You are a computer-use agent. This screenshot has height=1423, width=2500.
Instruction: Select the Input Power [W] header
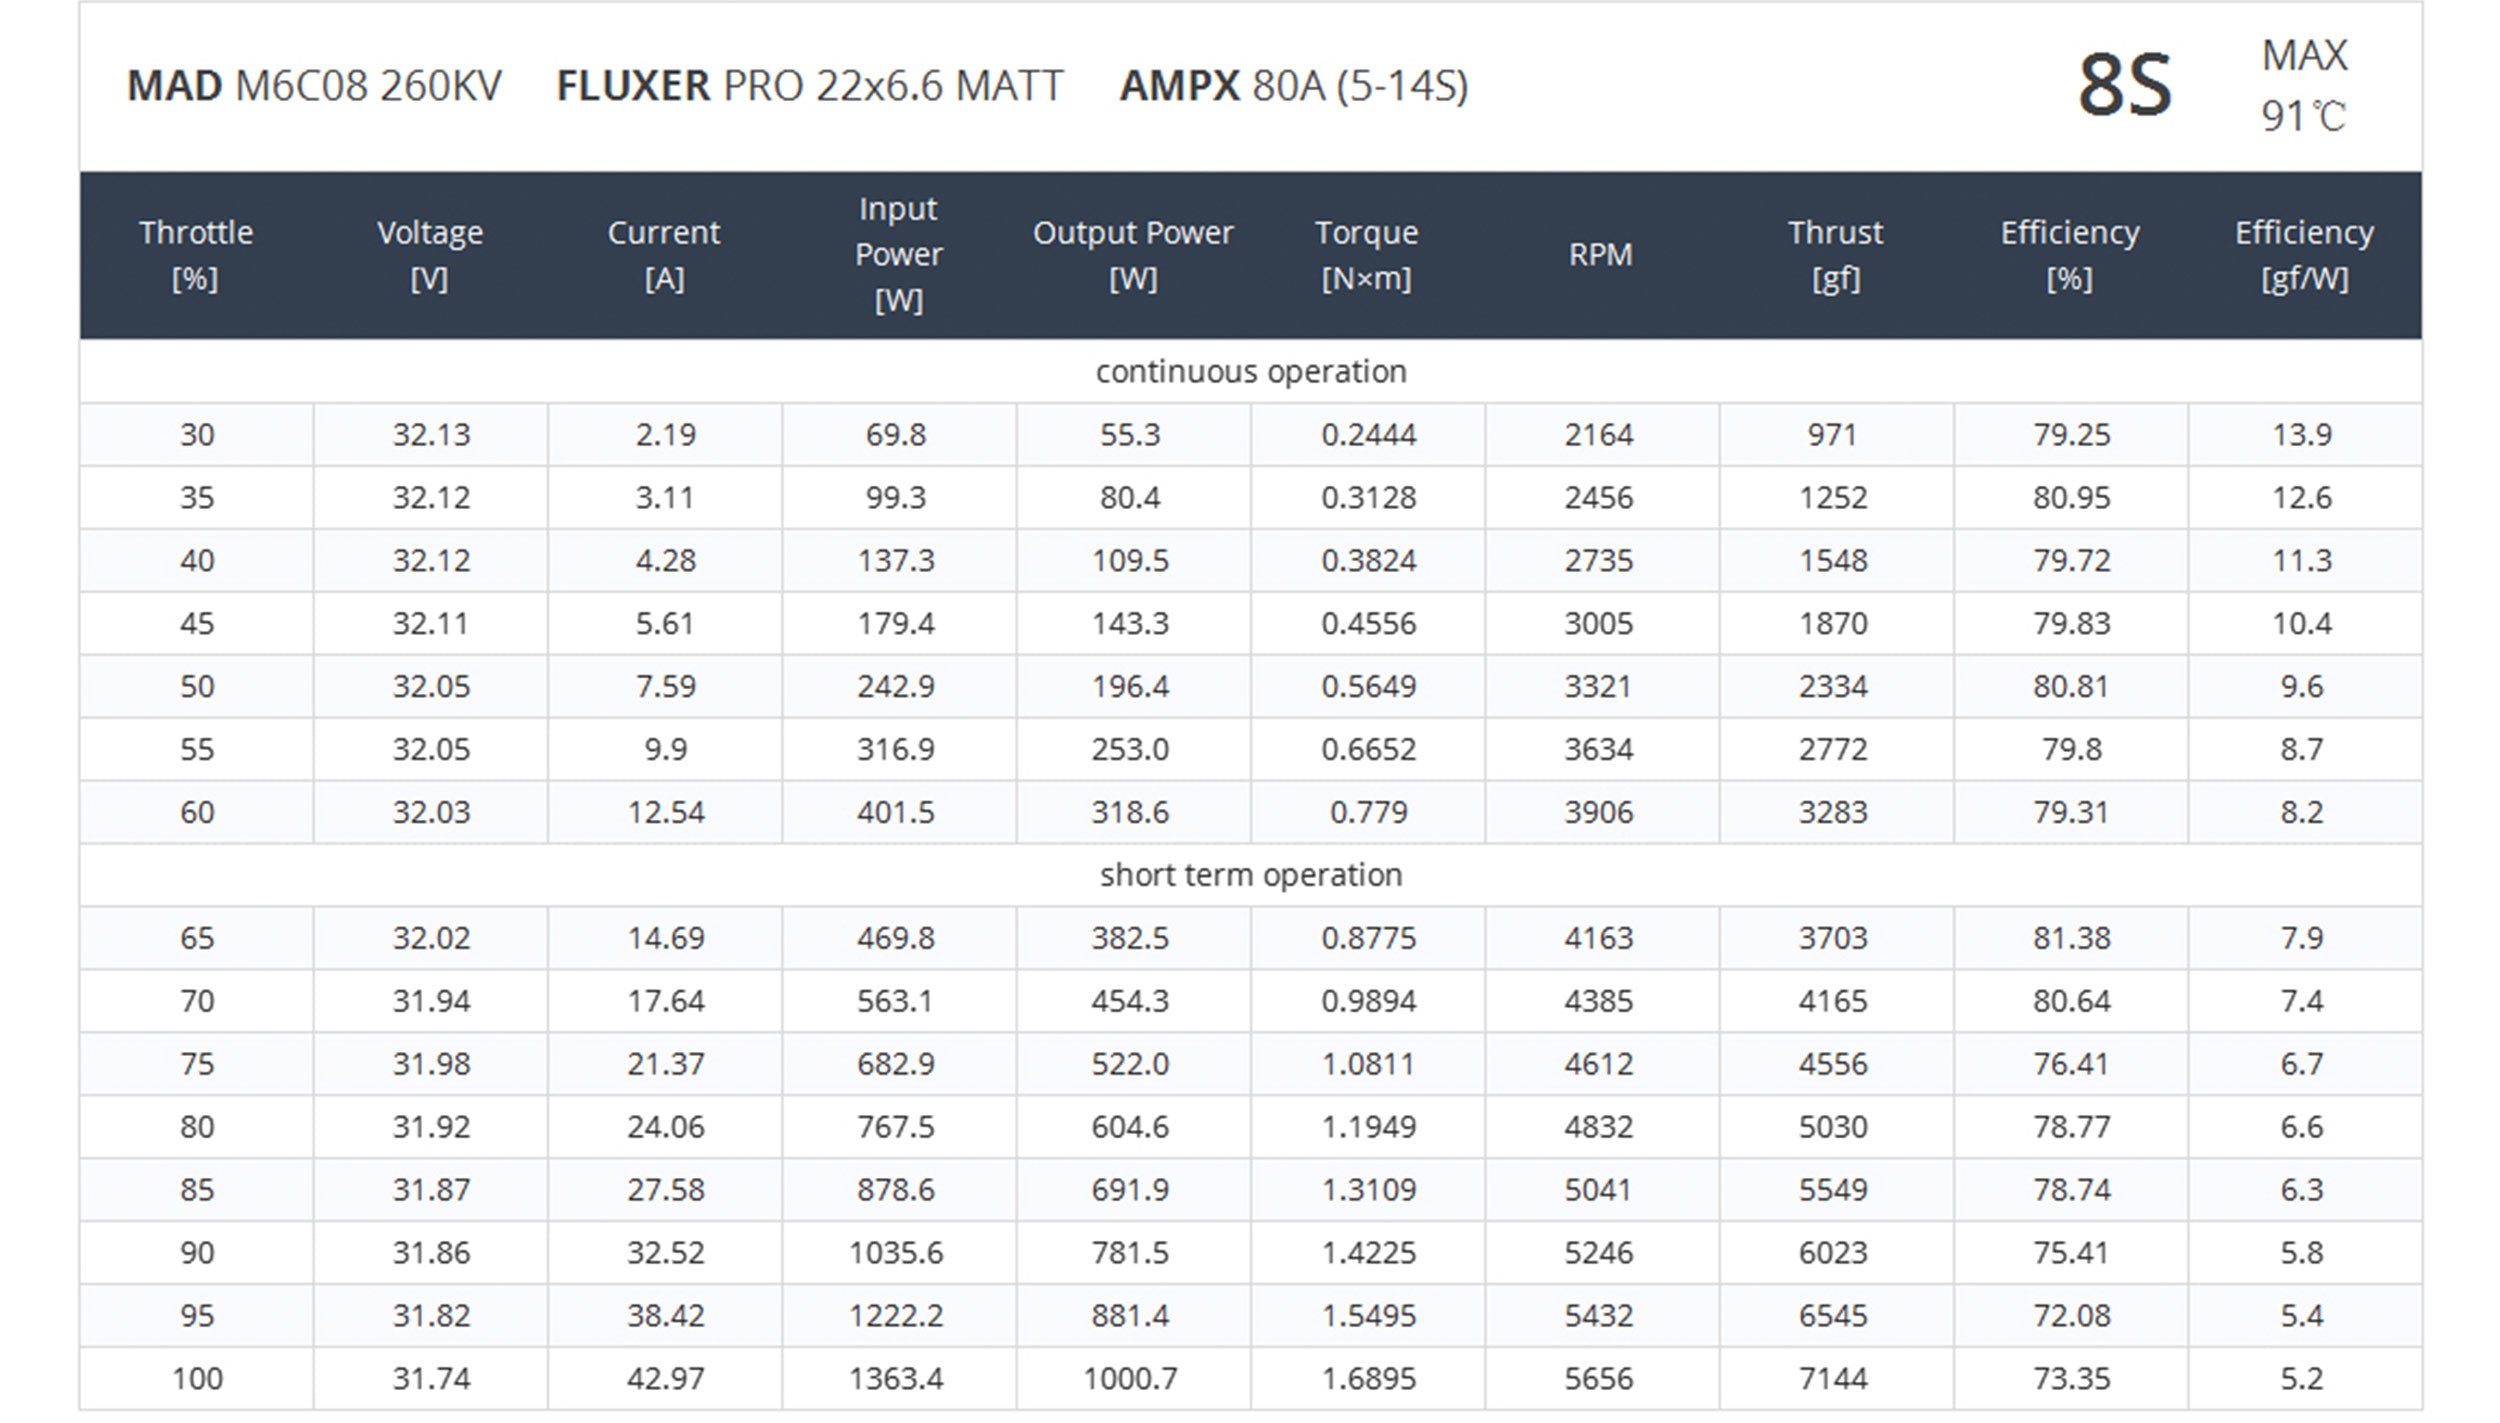[898, 254]
